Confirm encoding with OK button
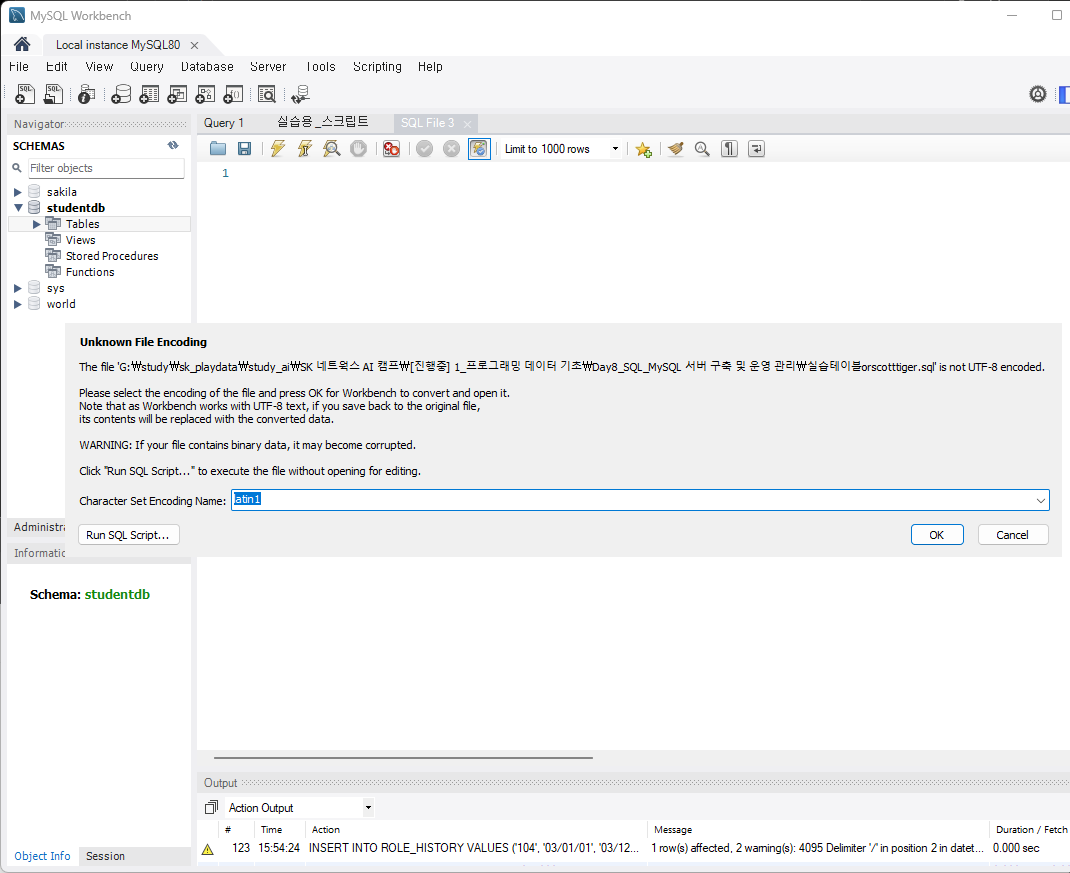The height and width of the screenshot is (873, 1070). 937,534
